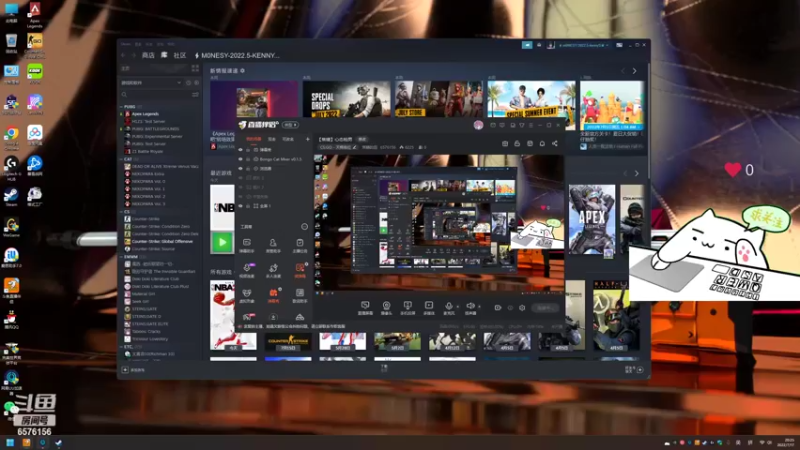
Task: Click the bell icon above Douyu preview
Action: point(542,144)
